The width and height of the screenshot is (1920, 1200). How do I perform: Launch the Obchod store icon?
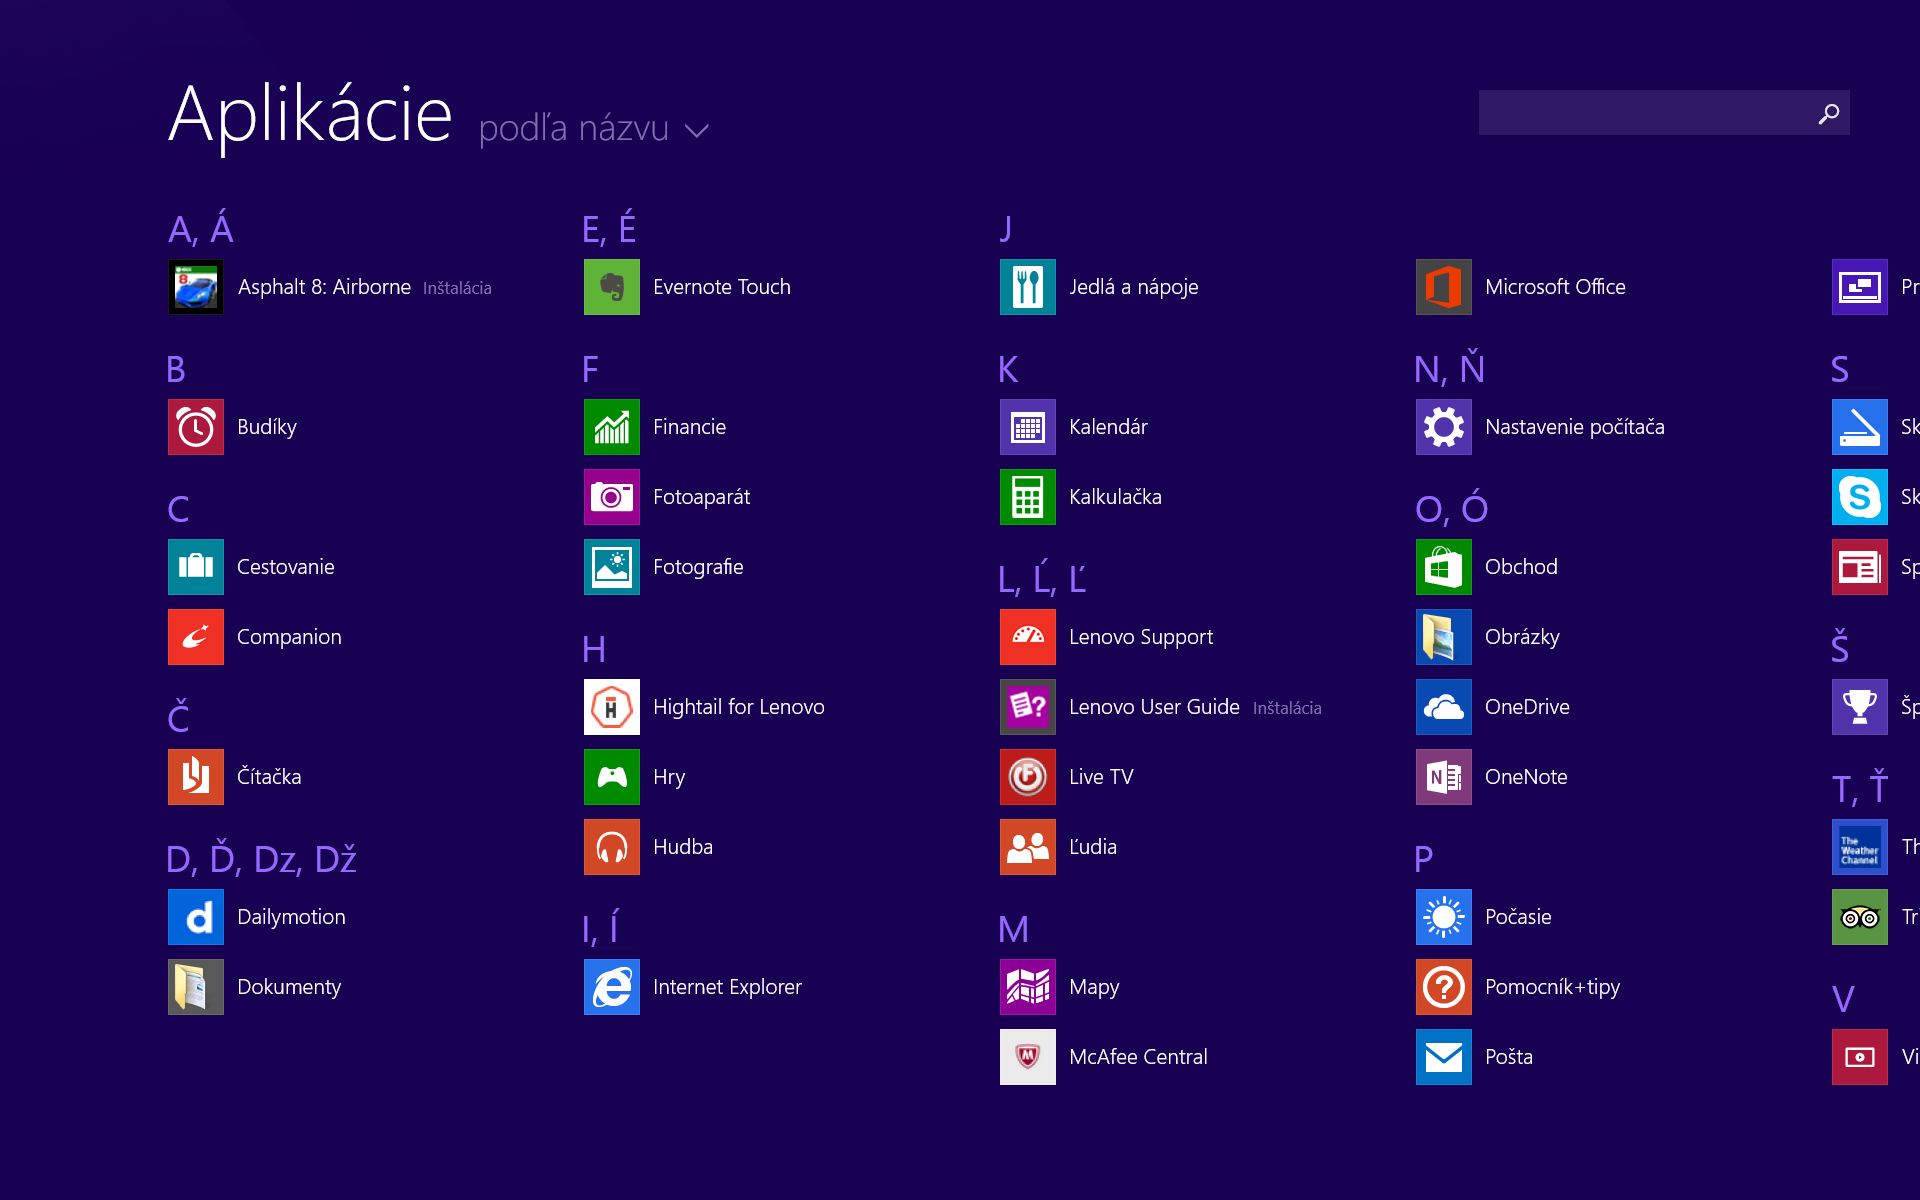(x=1443, y=567)
